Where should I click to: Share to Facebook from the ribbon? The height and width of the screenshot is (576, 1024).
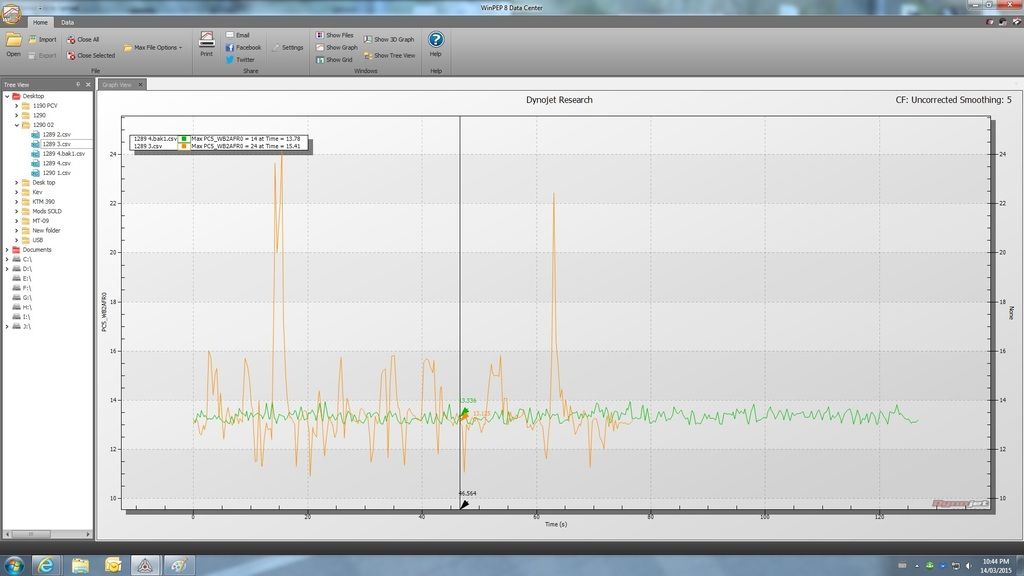tap(243, 47)
